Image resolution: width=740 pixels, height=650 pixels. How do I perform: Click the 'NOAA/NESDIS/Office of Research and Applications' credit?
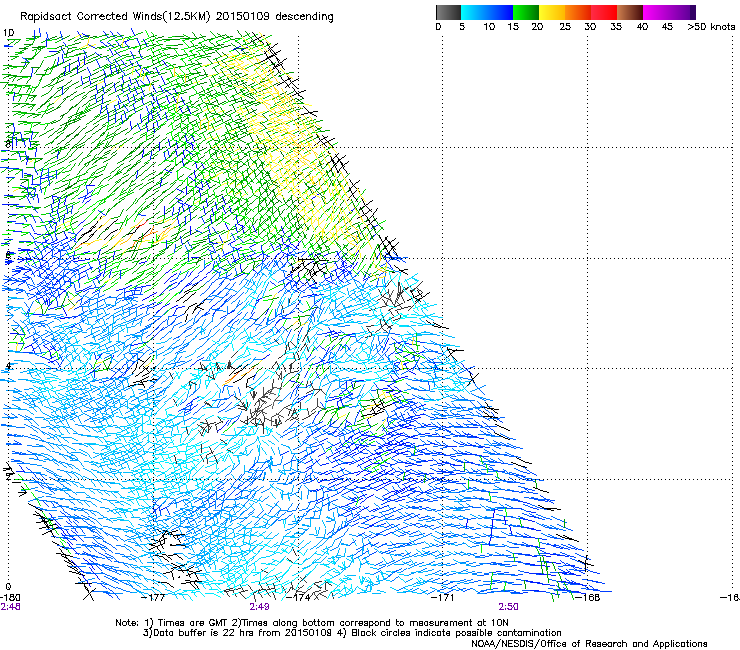[x=589, y=644]
